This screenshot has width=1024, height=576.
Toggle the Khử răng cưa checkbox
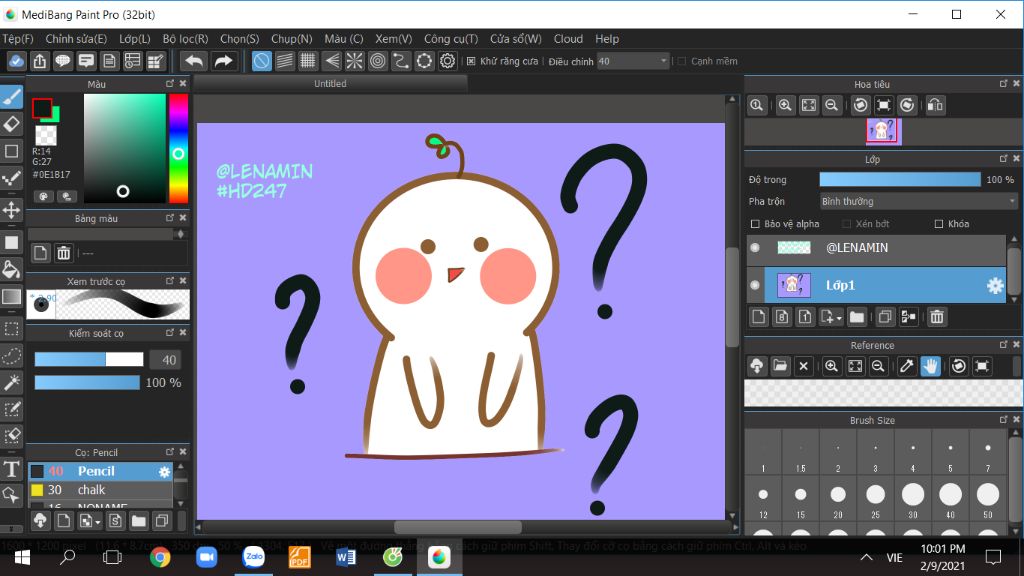tap(472, 61)
